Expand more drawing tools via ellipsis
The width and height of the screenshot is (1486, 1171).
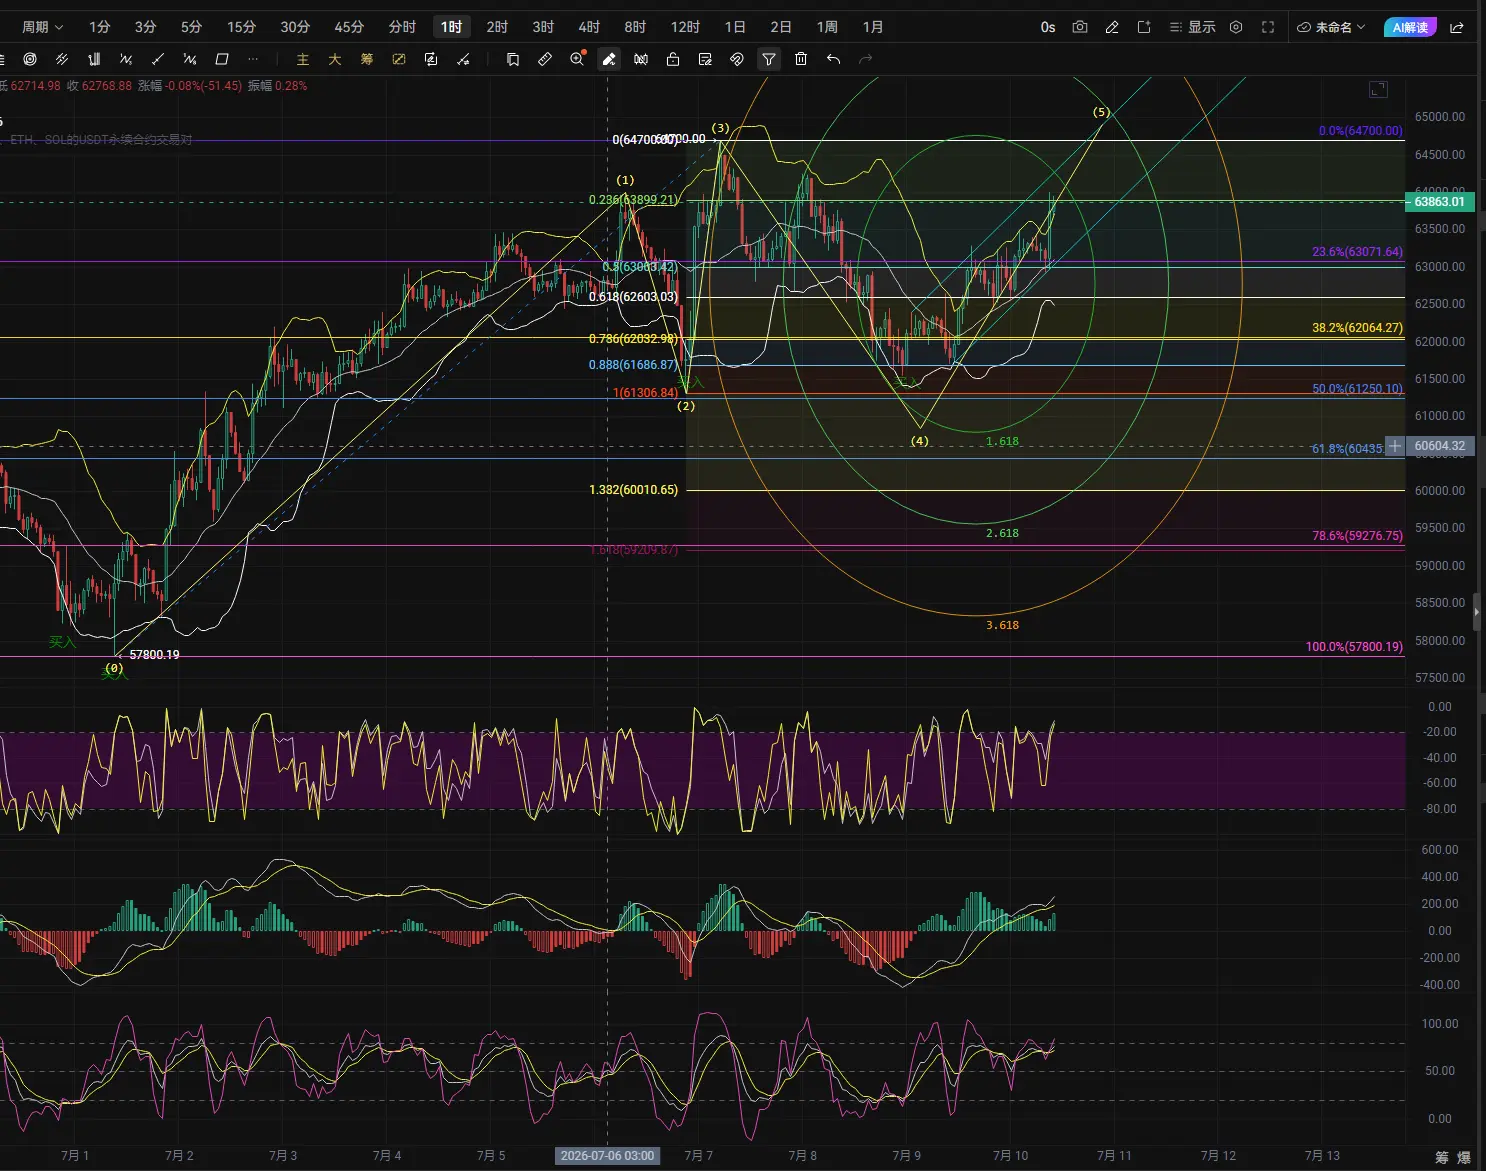click(x=253, y=59)
